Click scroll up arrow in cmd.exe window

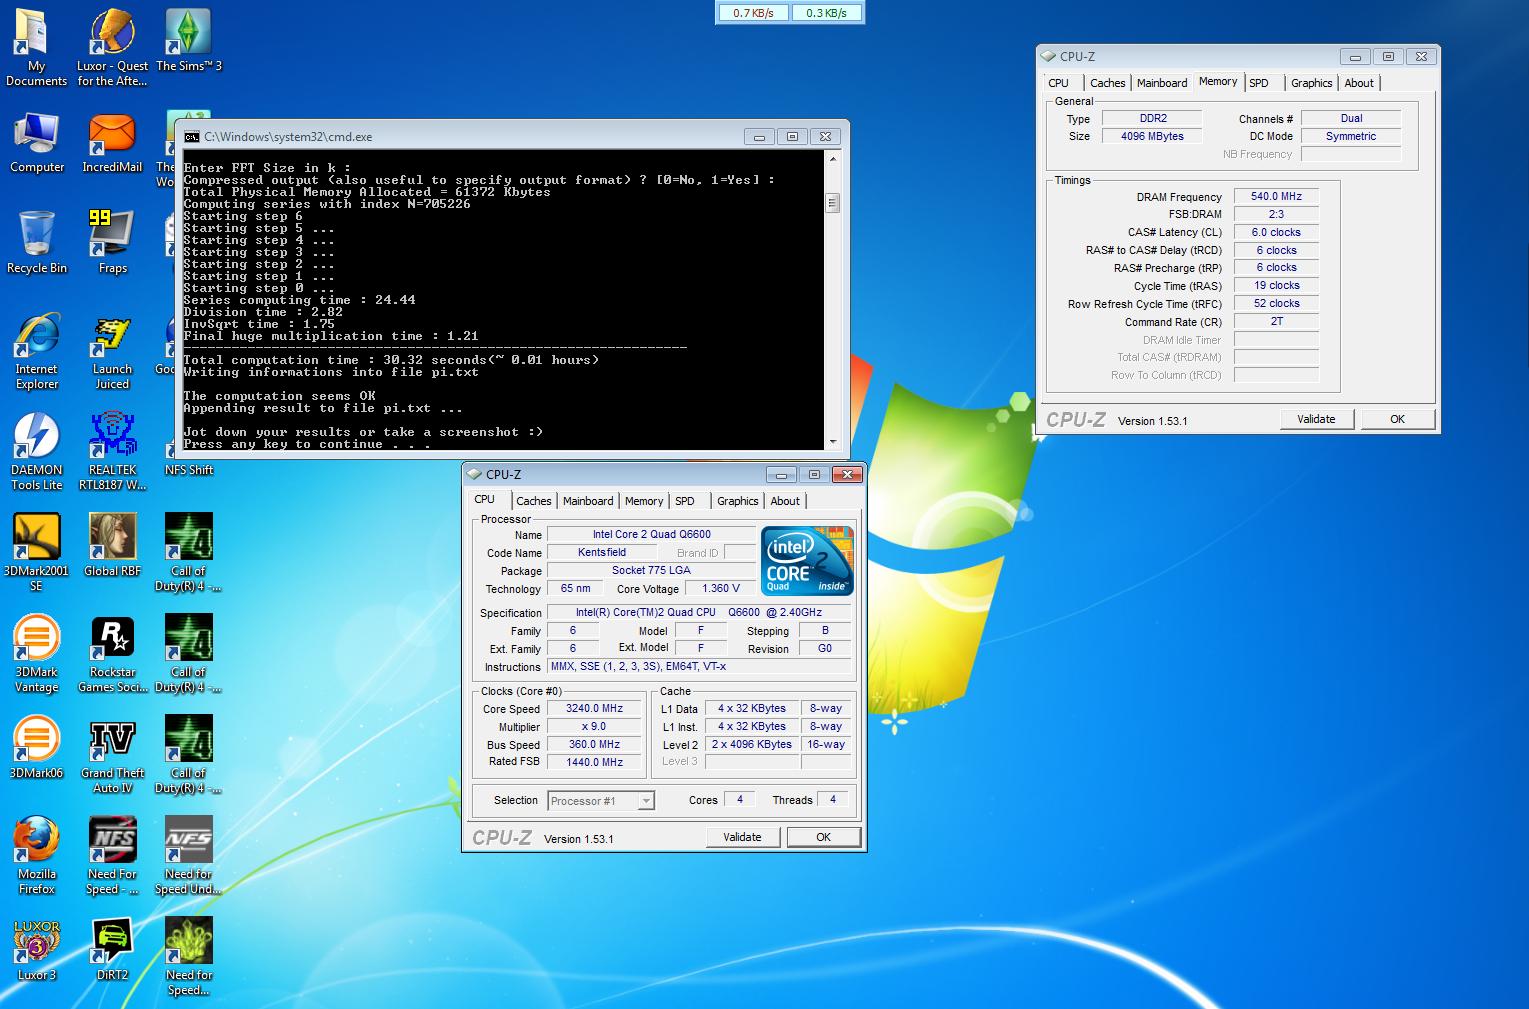832,158
